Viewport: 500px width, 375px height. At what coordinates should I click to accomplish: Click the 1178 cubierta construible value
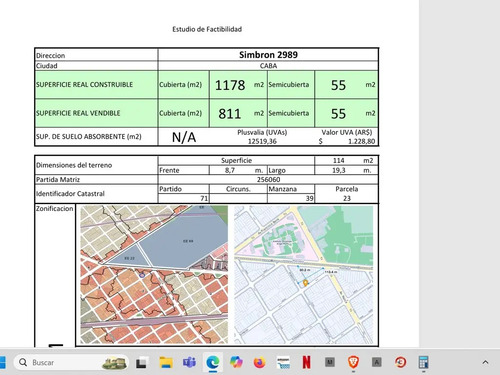point(230,85)
